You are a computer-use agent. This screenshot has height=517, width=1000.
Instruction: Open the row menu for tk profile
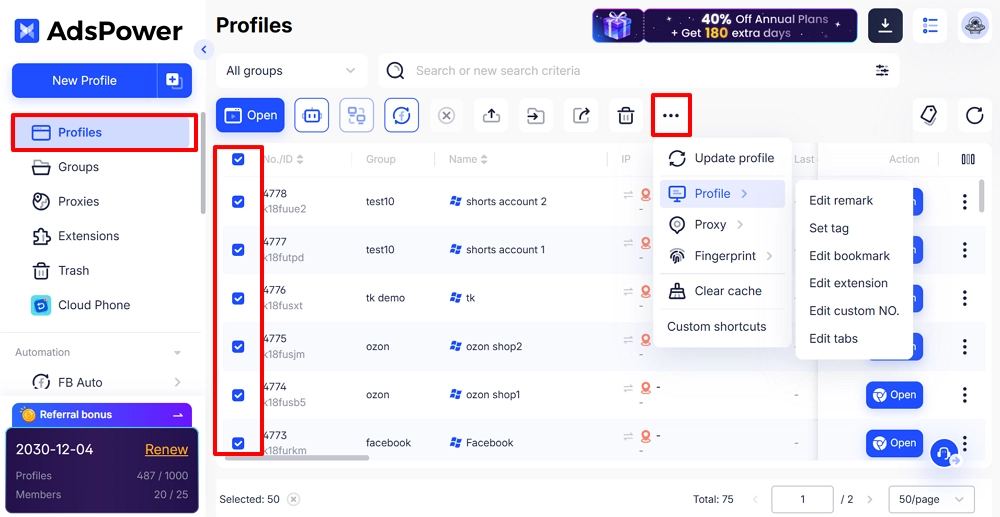coord(964,298)
